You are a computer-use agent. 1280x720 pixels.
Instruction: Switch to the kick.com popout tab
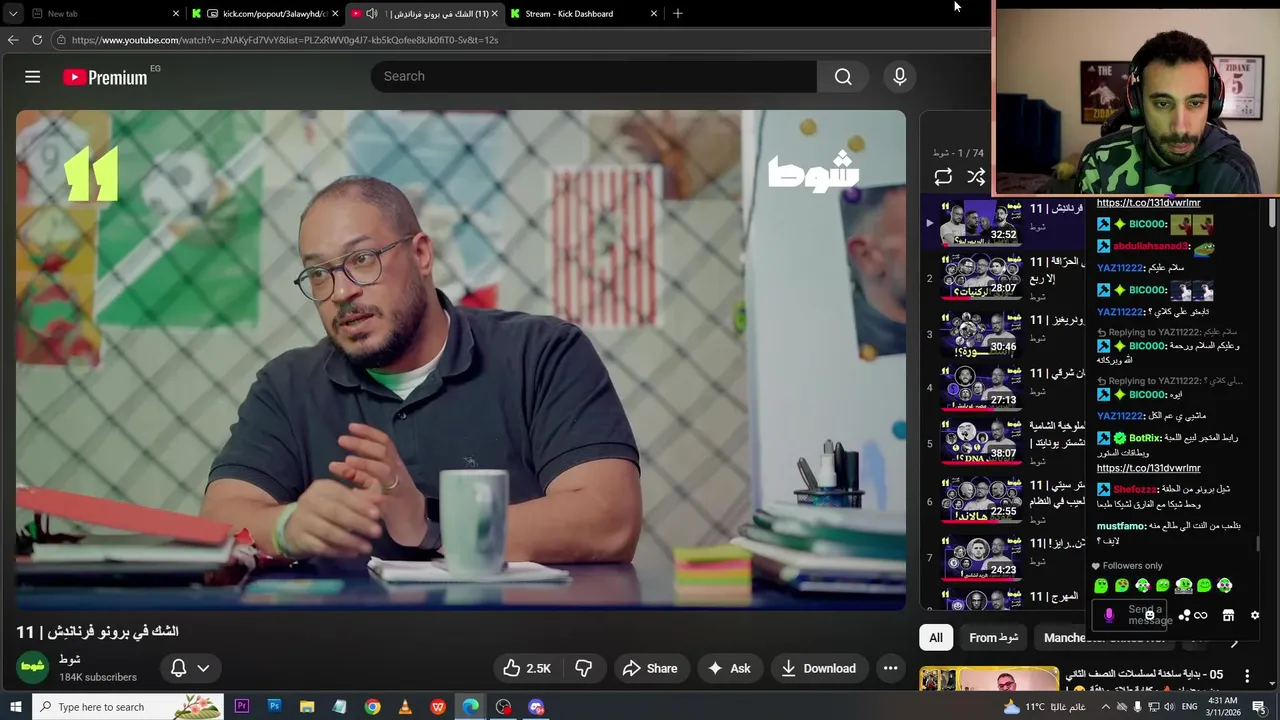[265, 14]
